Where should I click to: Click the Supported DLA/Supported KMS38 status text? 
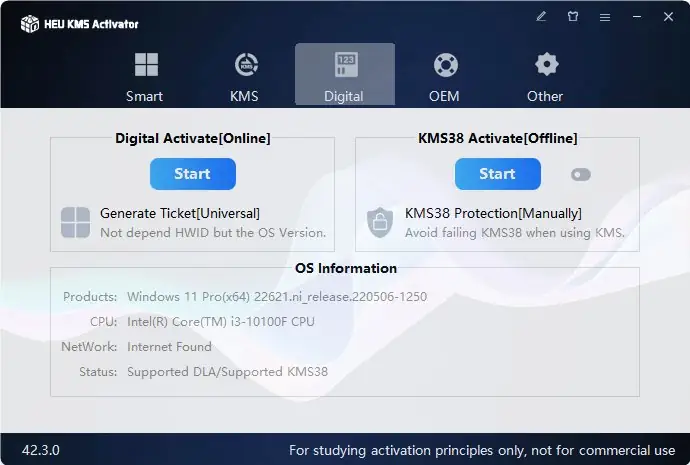pos(228,372)
